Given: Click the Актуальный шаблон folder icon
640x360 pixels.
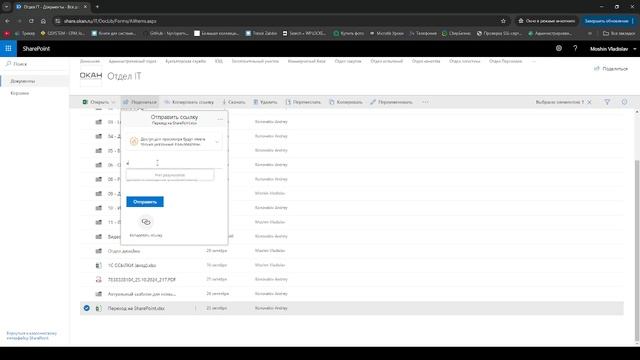Looking at the screenshot, I should pyautogui.click(x=98, y=294).
